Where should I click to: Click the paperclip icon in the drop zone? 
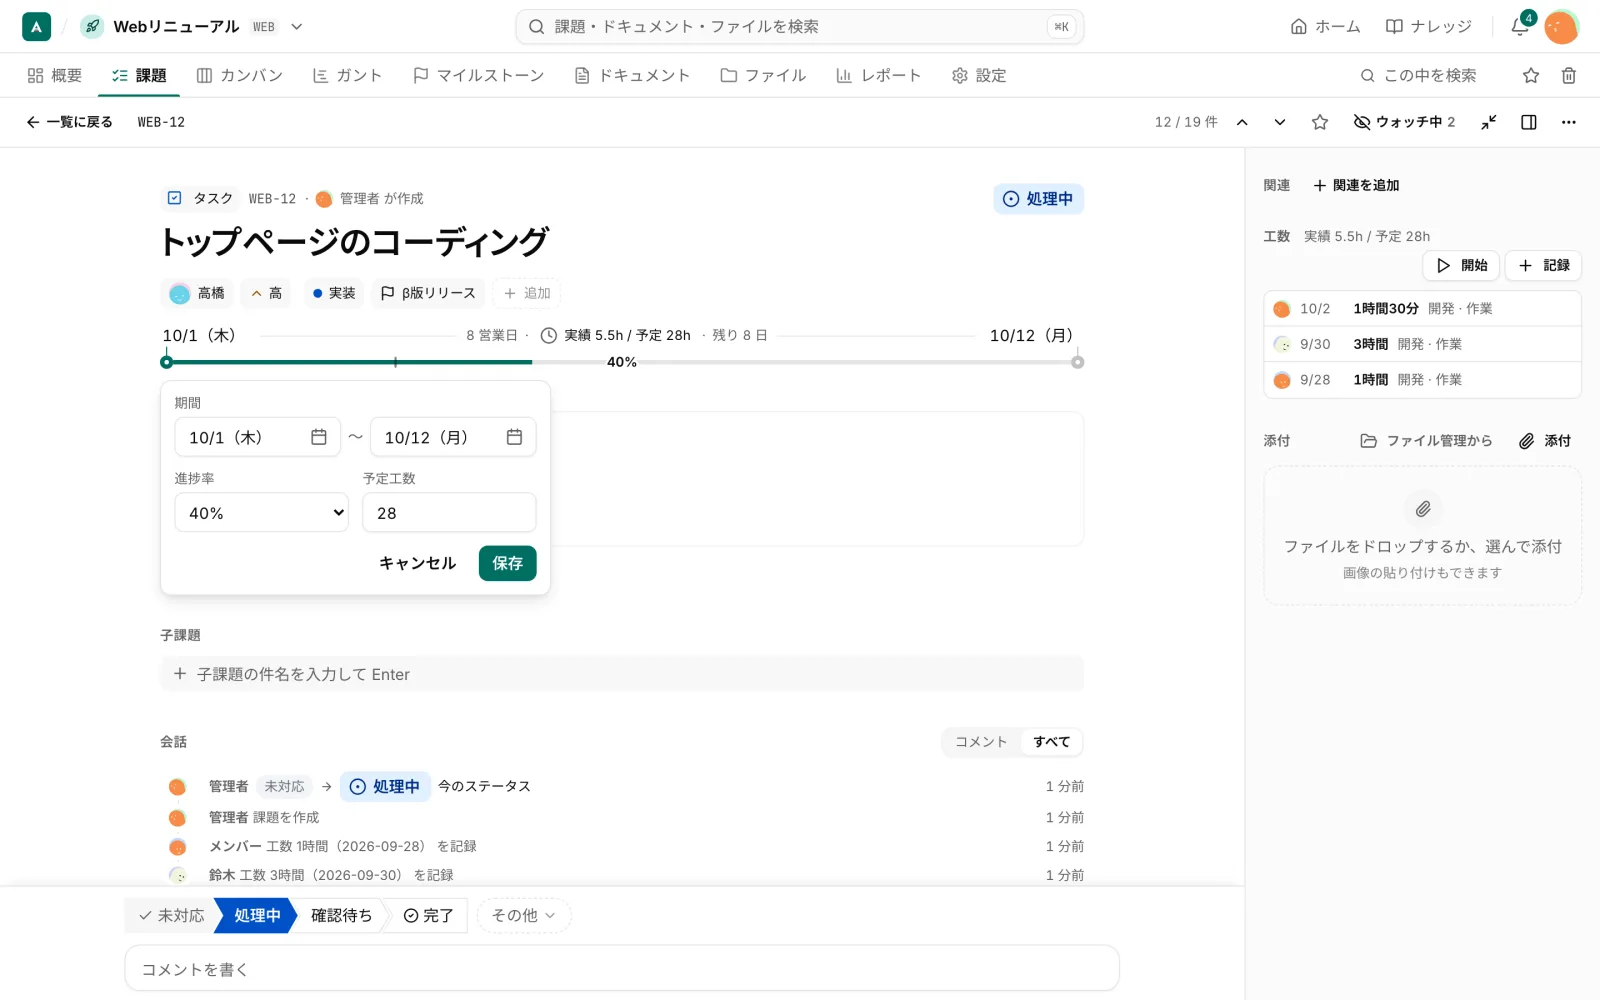[1423, 509]
